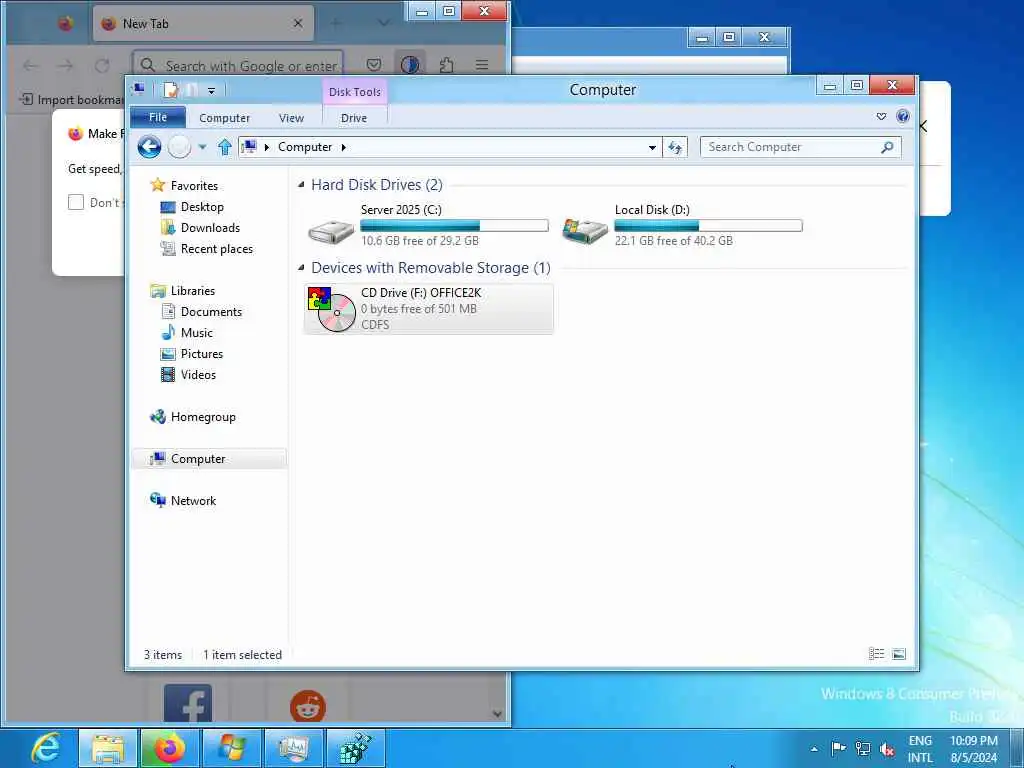1024x768 pixels.
Task: Open Recent places in navigation pane
Action: pyautogui.click(x=217, y=249)
